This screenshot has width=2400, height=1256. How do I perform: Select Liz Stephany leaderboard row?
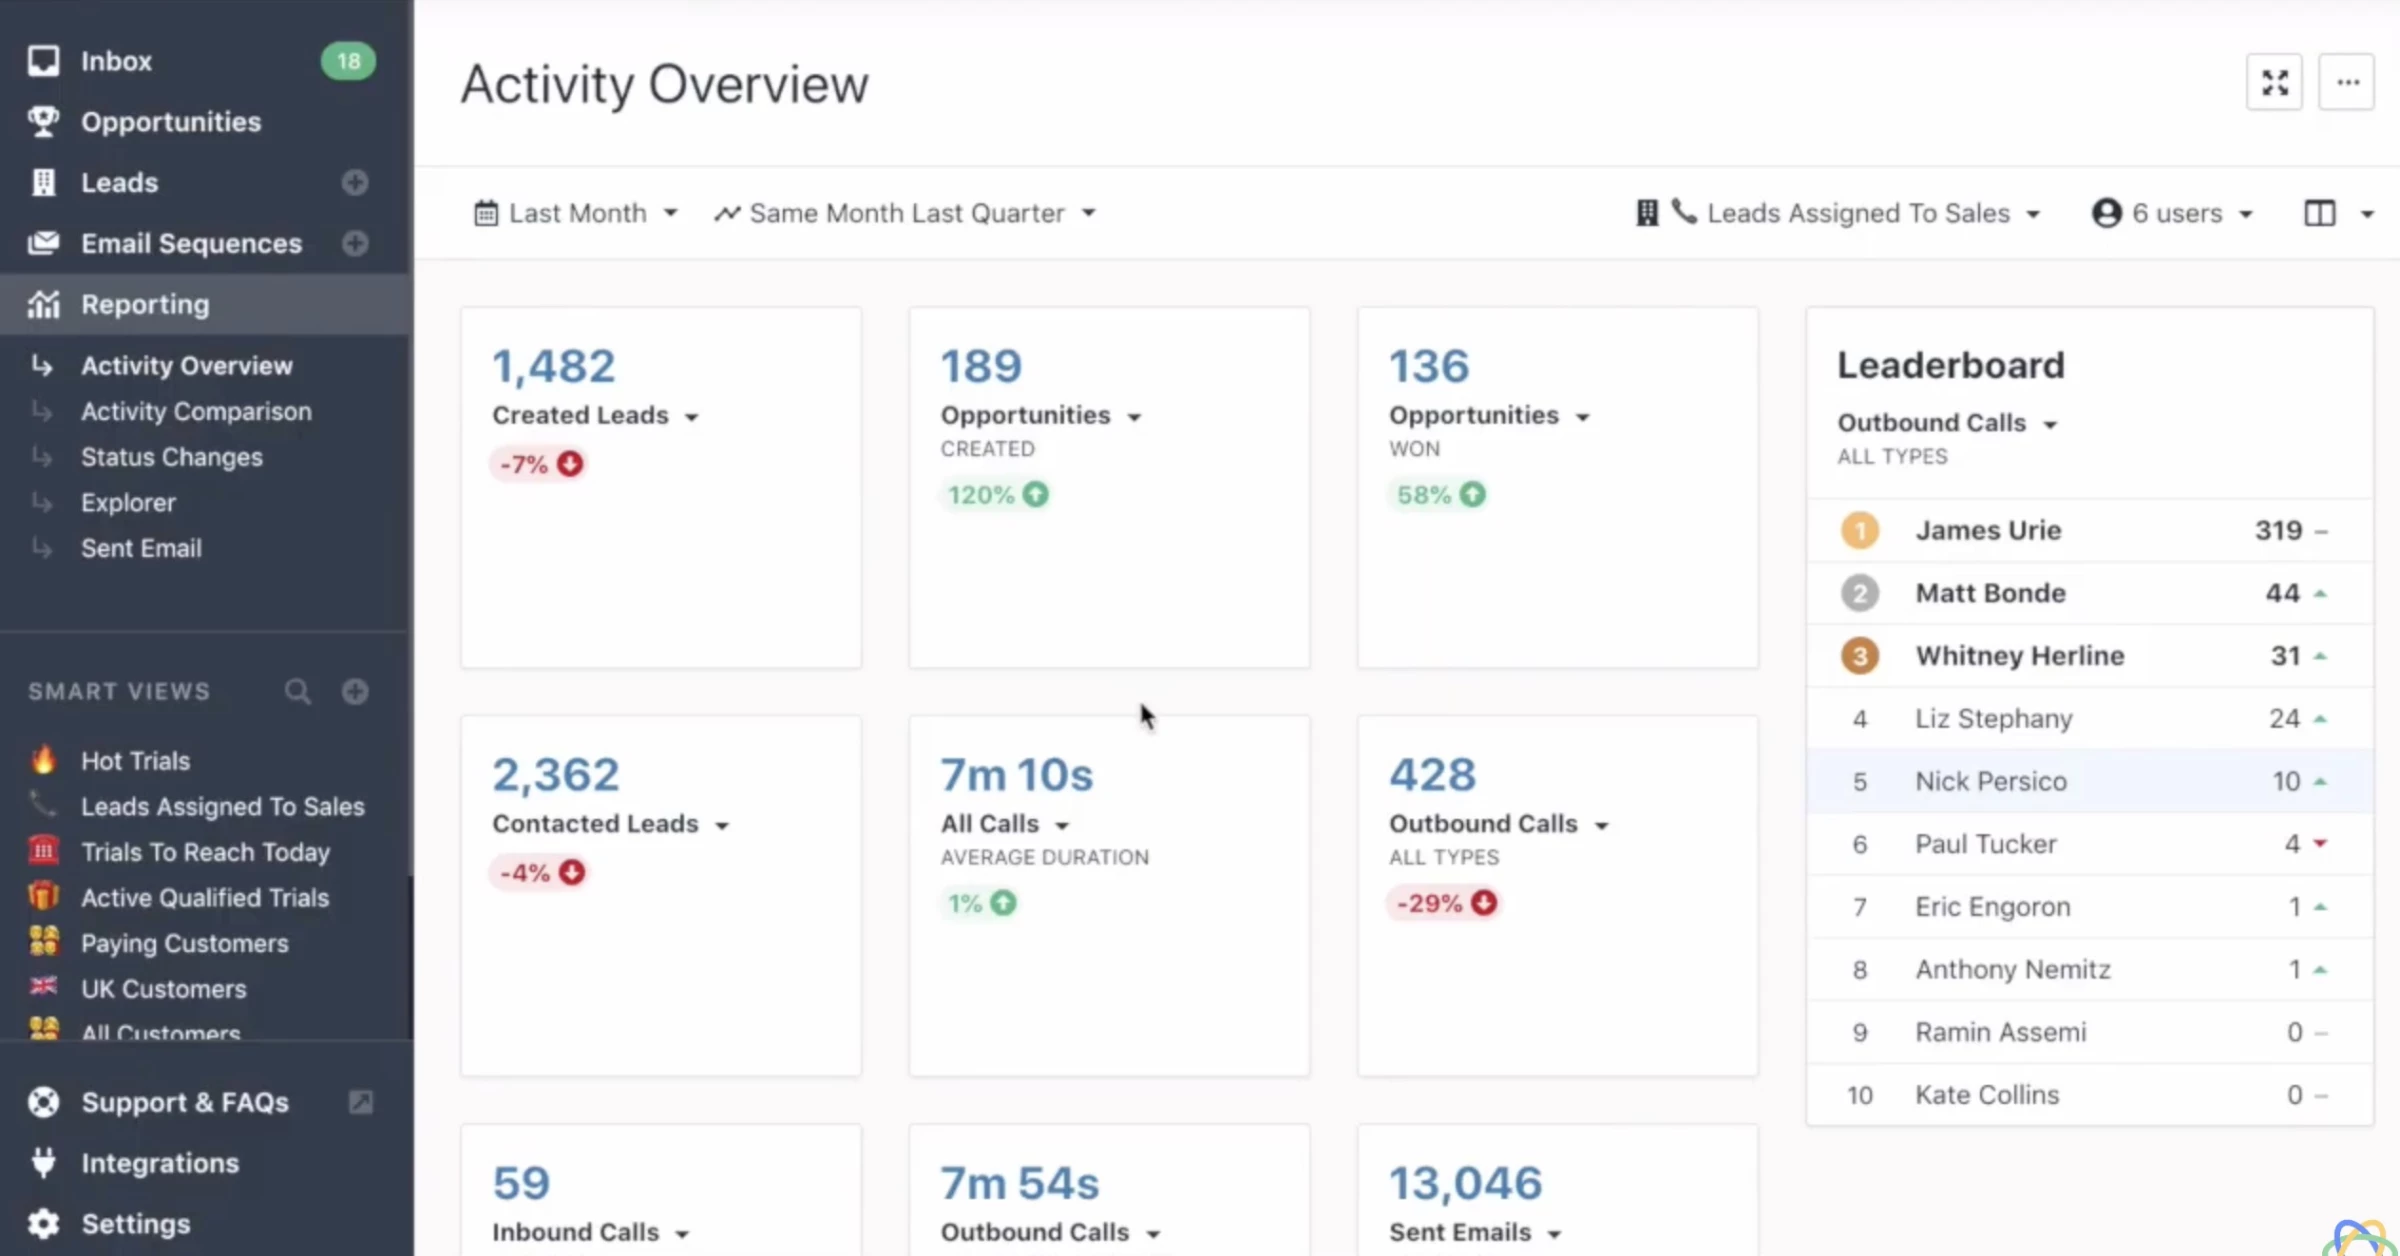2090,719
